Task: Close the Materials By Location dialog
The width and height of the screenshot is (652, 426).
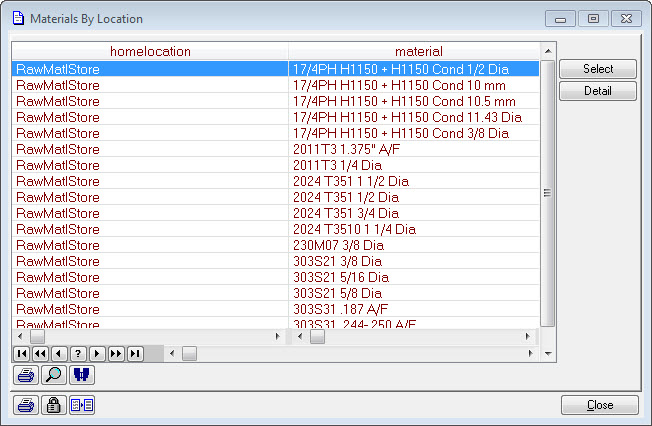Action: [x=600, y=405]
